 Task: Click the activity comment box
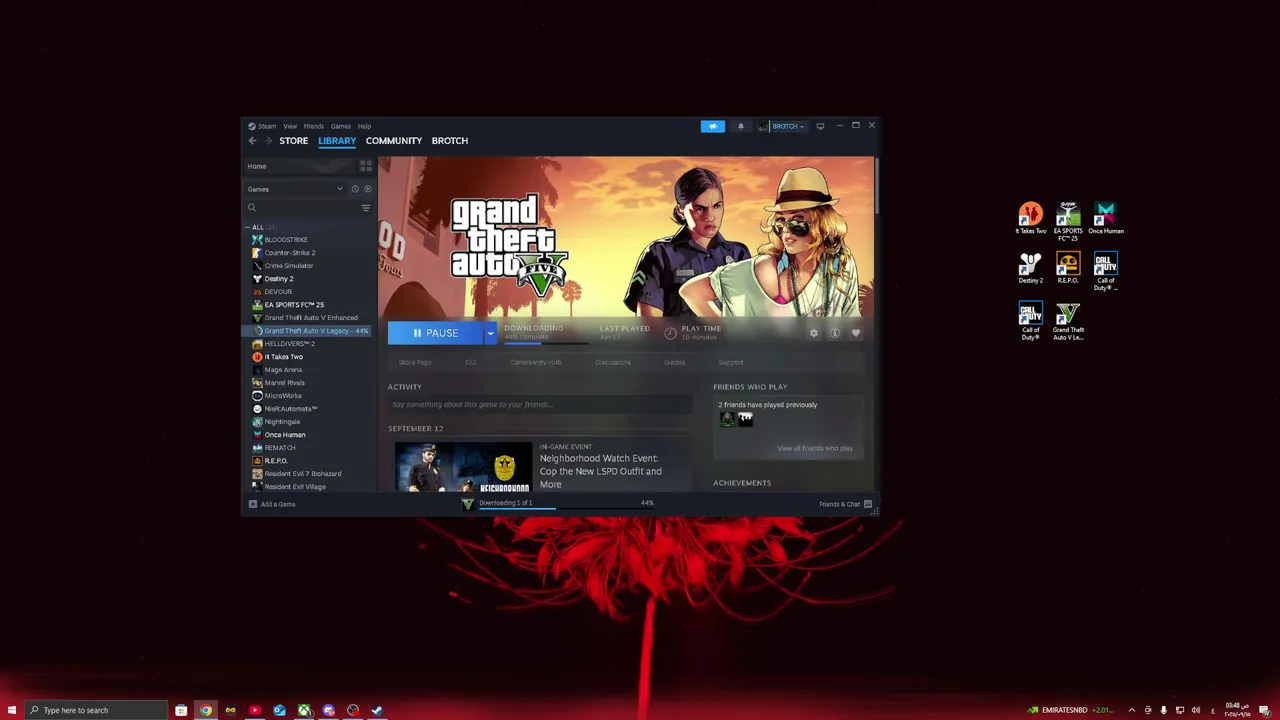pyautogui.click(x=540, y=405)
